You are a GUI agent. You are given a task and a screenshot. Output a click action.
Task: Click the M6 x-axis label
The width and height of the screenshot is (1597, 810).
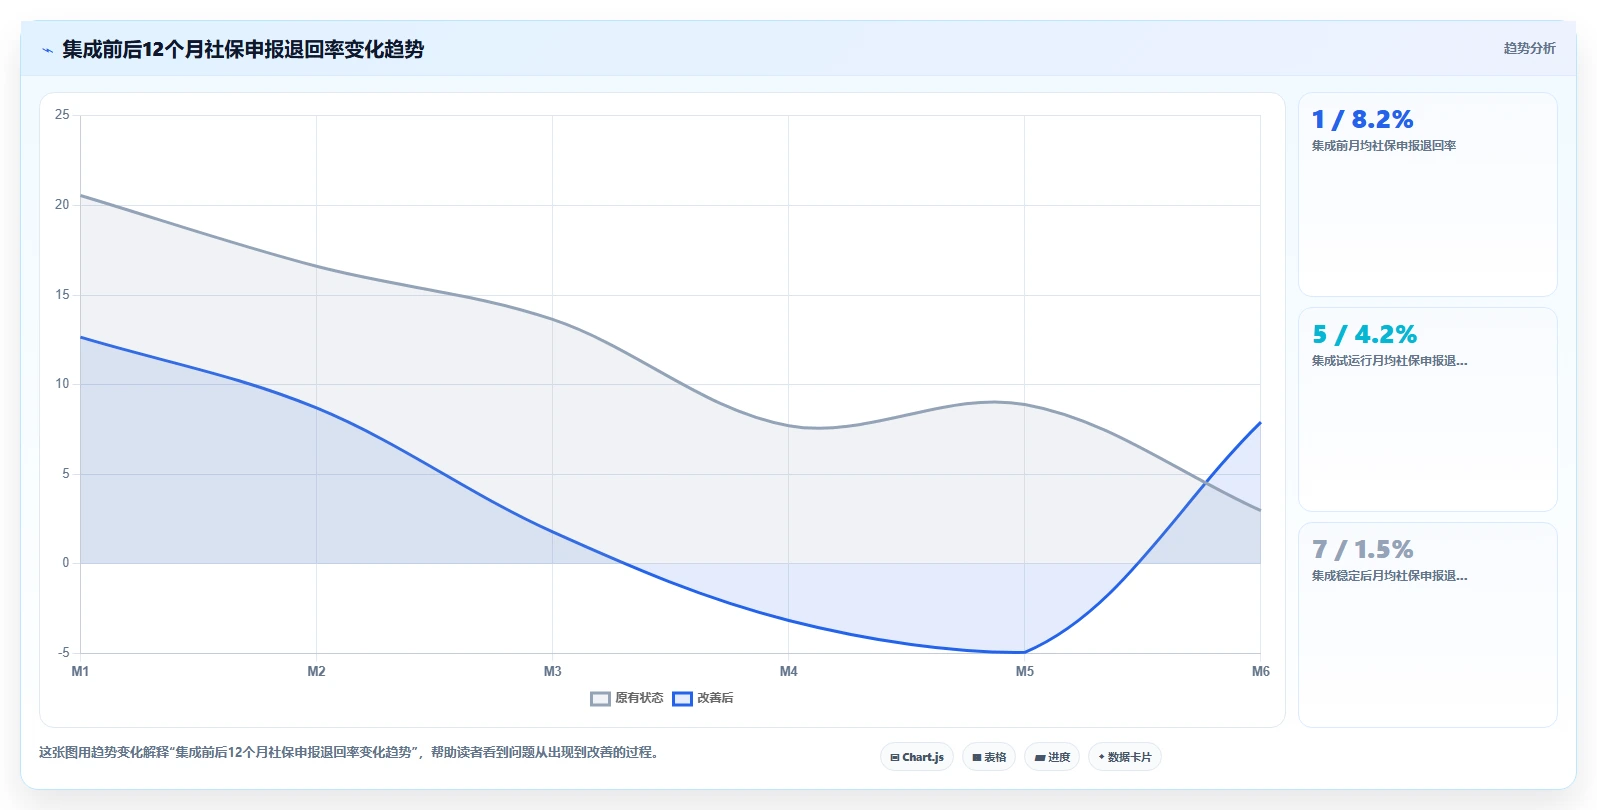tap(1260, 671)
